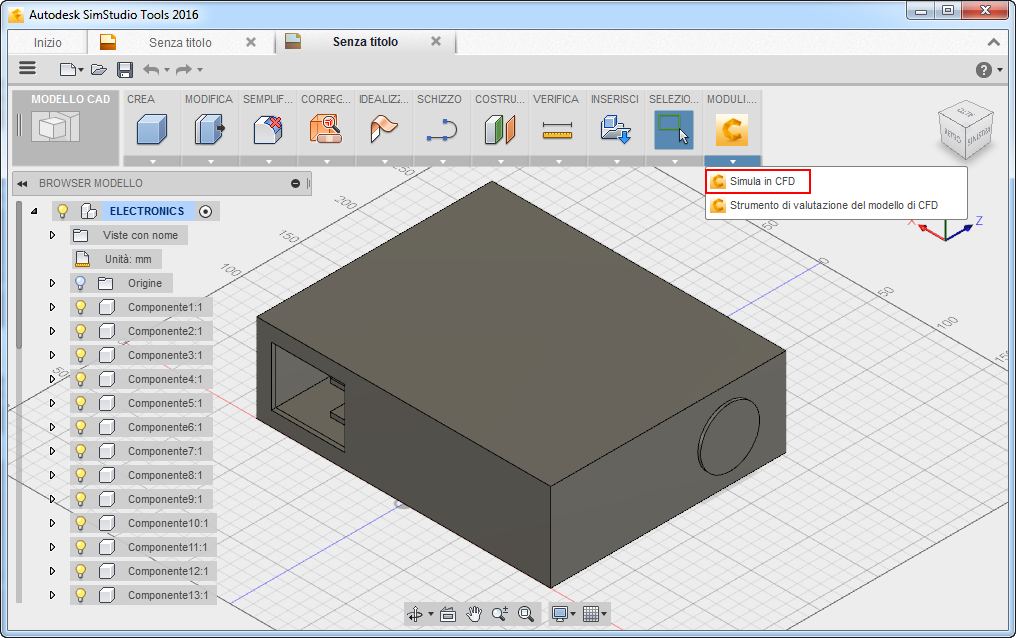Open file using folder icon
The width and height of the screenshot is (1016, 638).
tap(98, 69)
